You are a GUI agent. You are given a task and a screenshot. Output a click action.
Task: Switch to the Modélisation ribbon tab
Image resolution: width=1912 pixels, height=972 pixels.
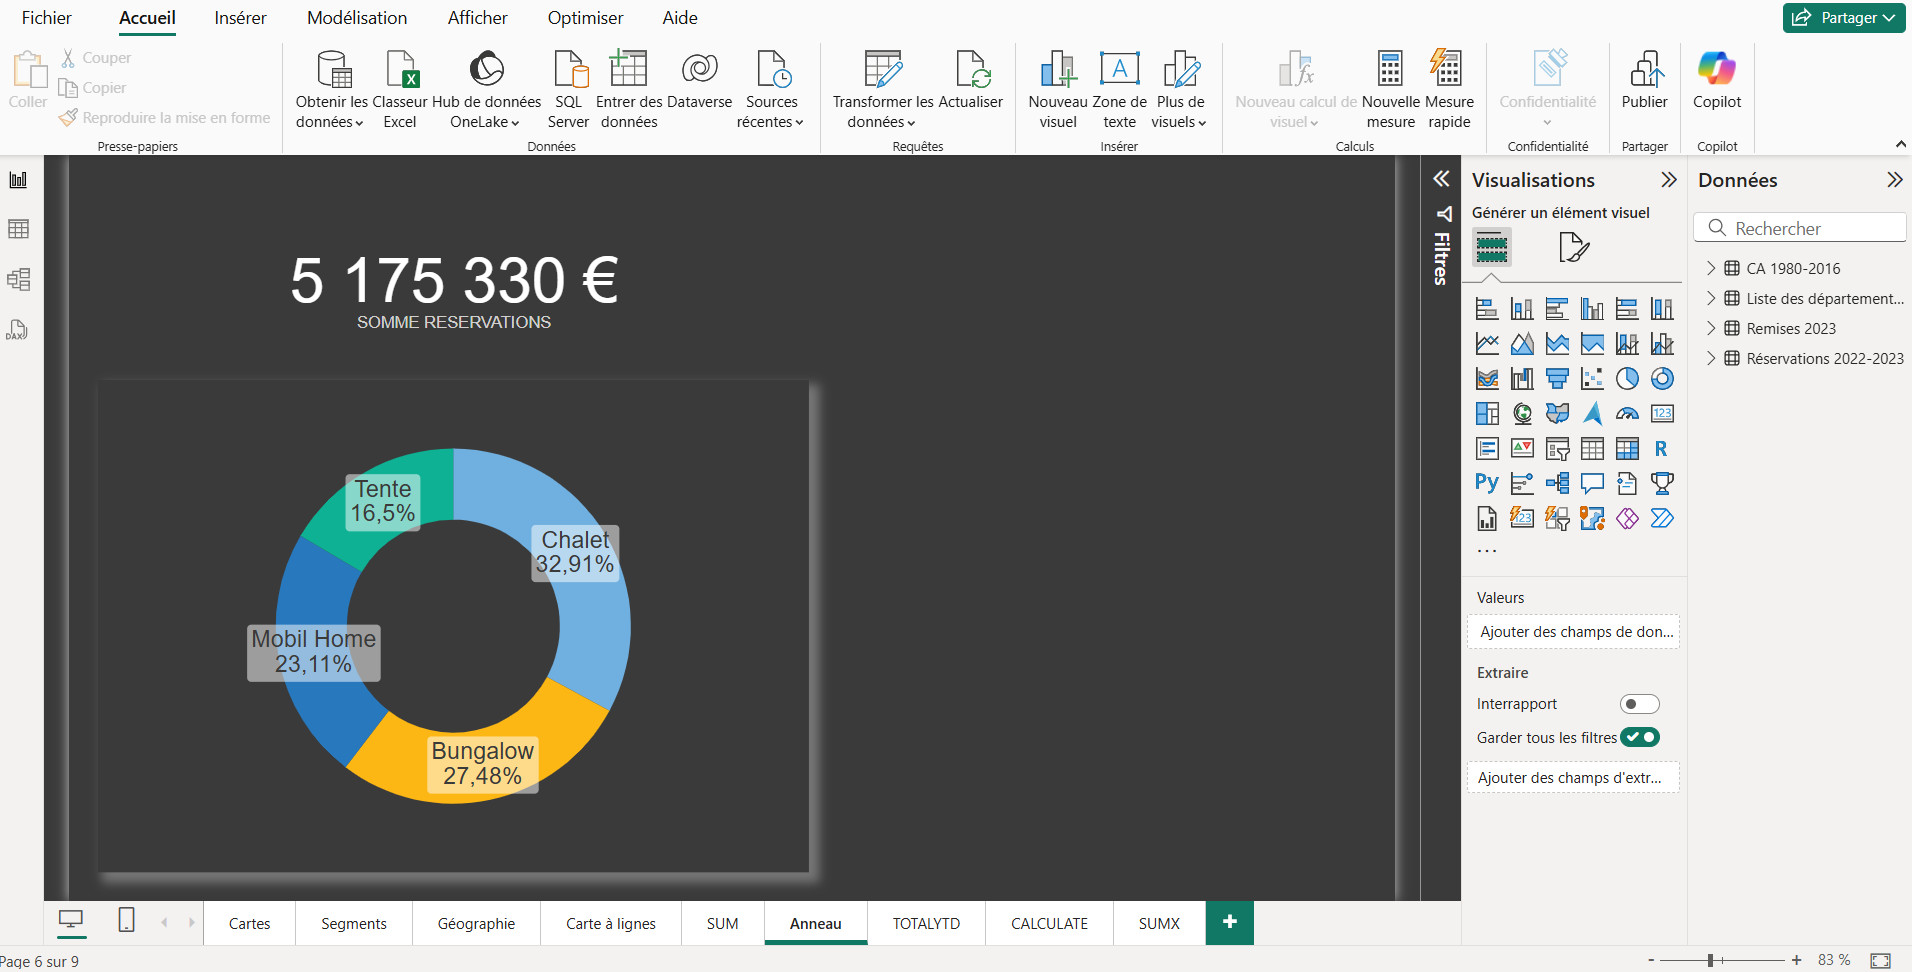coord(357,18)
